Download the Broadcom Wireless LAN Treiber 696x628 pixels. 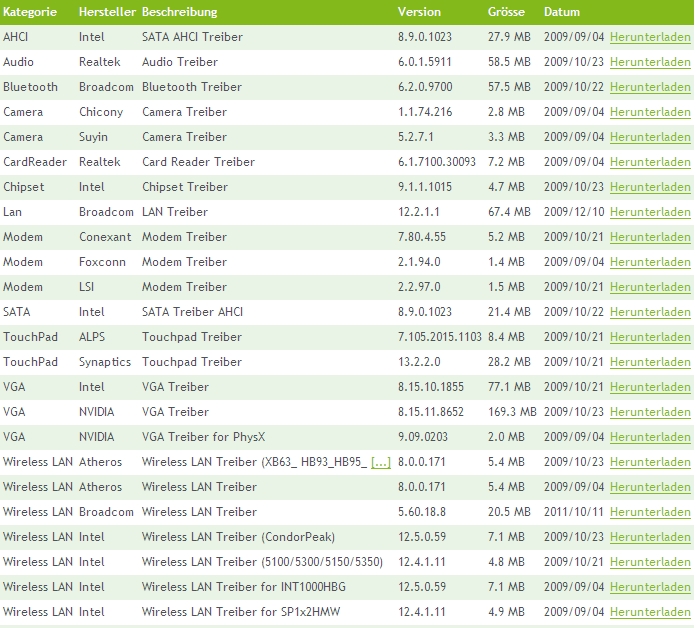point(650,512)
